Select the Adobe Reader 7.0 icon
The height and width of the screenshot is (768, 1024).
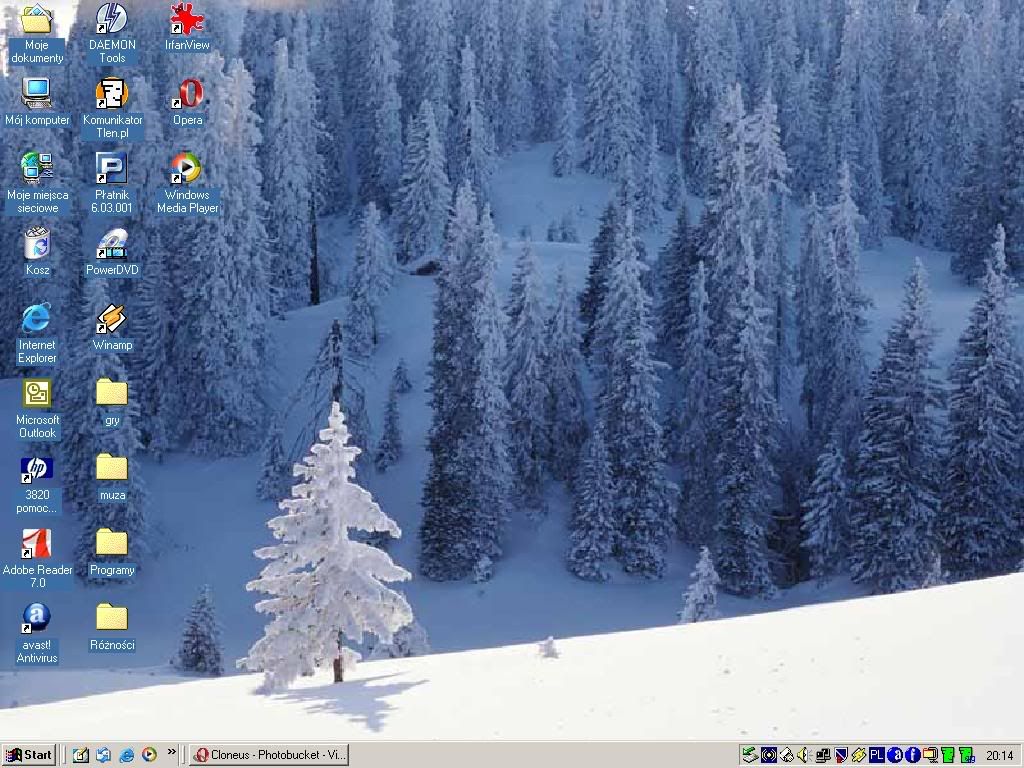(x=37, y=545)
